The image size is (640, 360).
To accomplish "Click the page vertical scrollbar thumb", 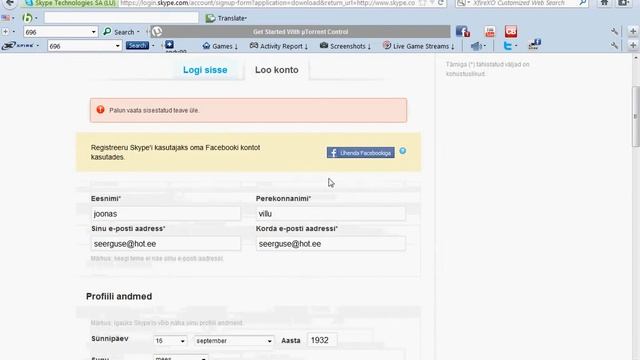I will point(636,116).
